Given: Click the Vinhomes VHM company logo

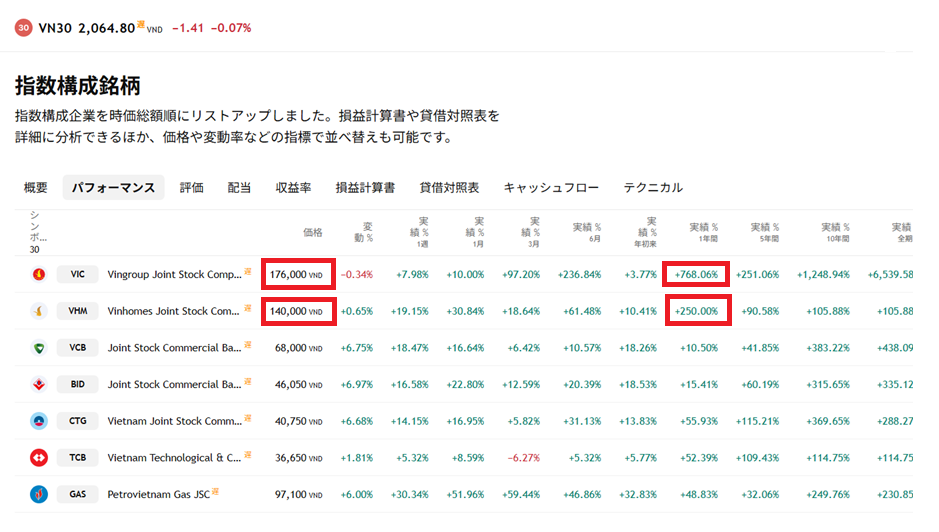Looking at the screenshot, I should (39, 311).
